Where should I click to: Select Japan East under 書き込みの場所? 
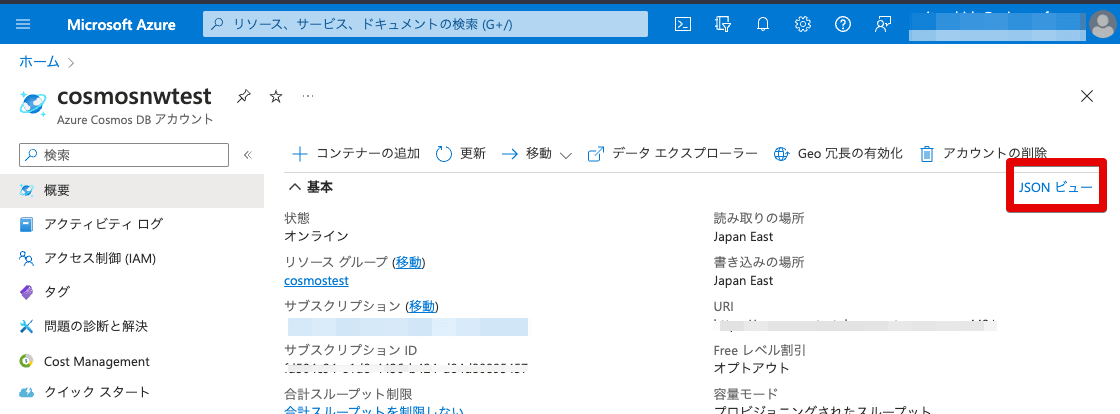[744, 281]
